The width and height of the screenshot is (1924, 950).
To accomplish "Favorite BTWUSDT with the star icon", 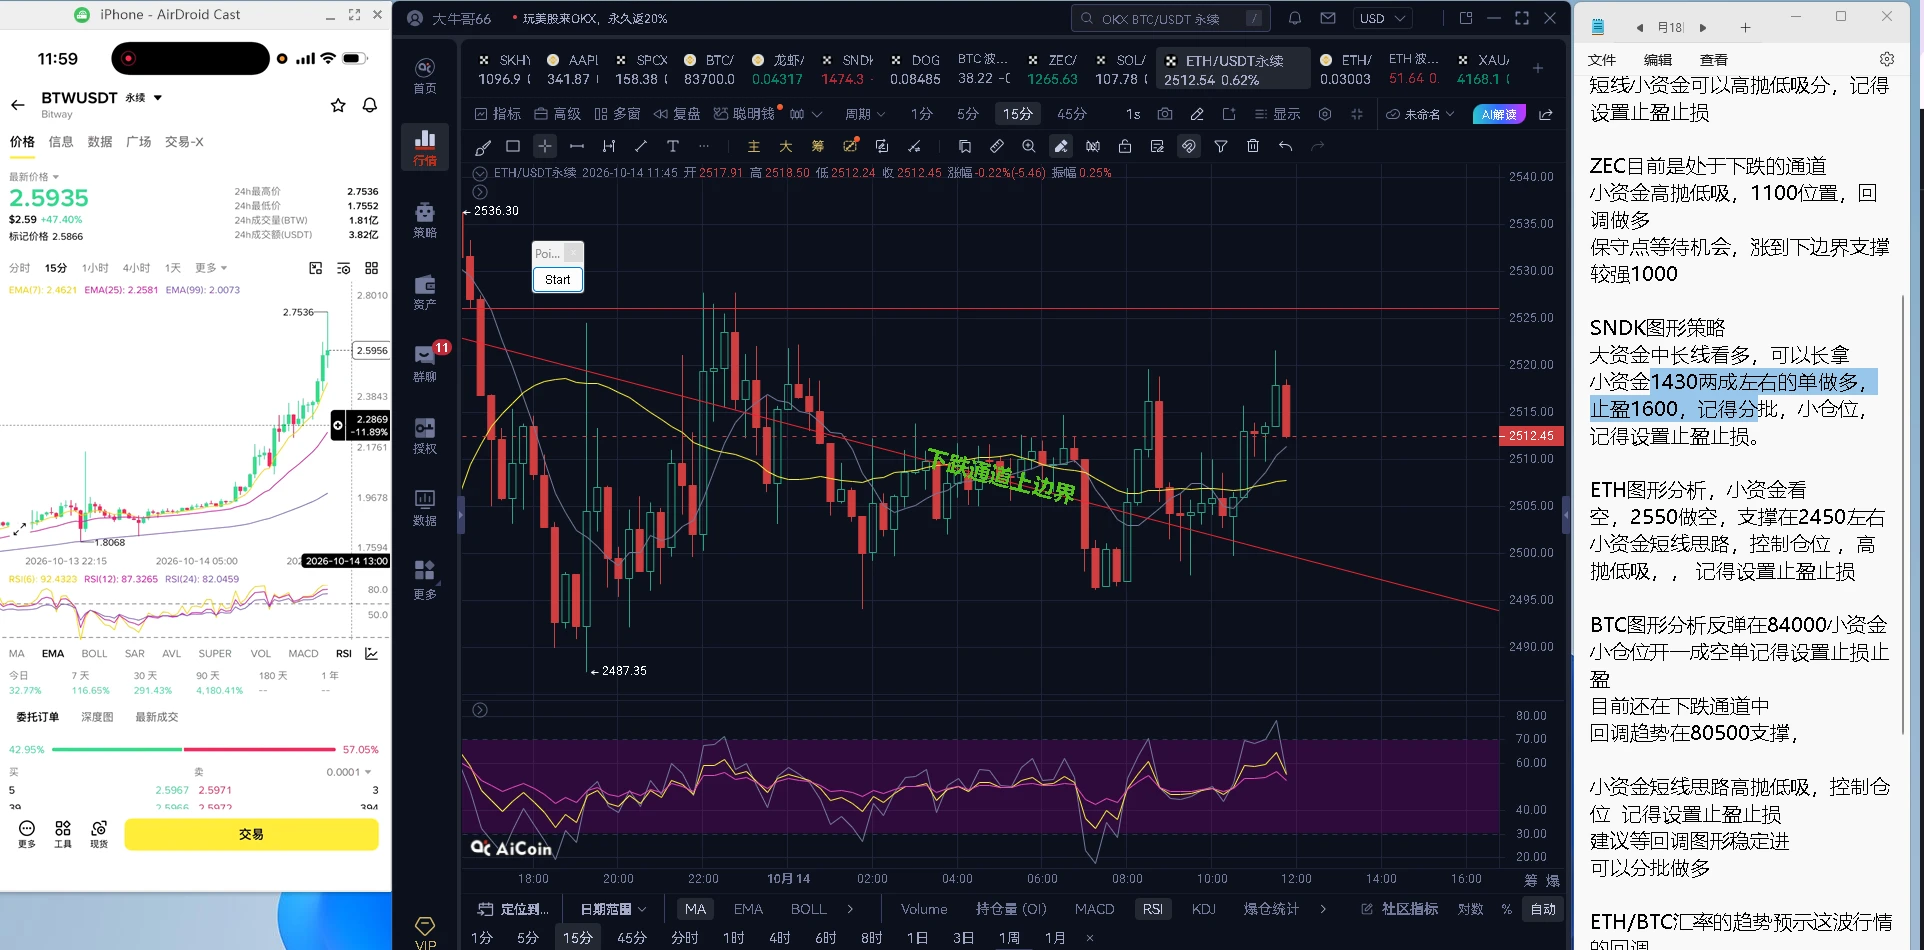I will (x=338, y=105).
